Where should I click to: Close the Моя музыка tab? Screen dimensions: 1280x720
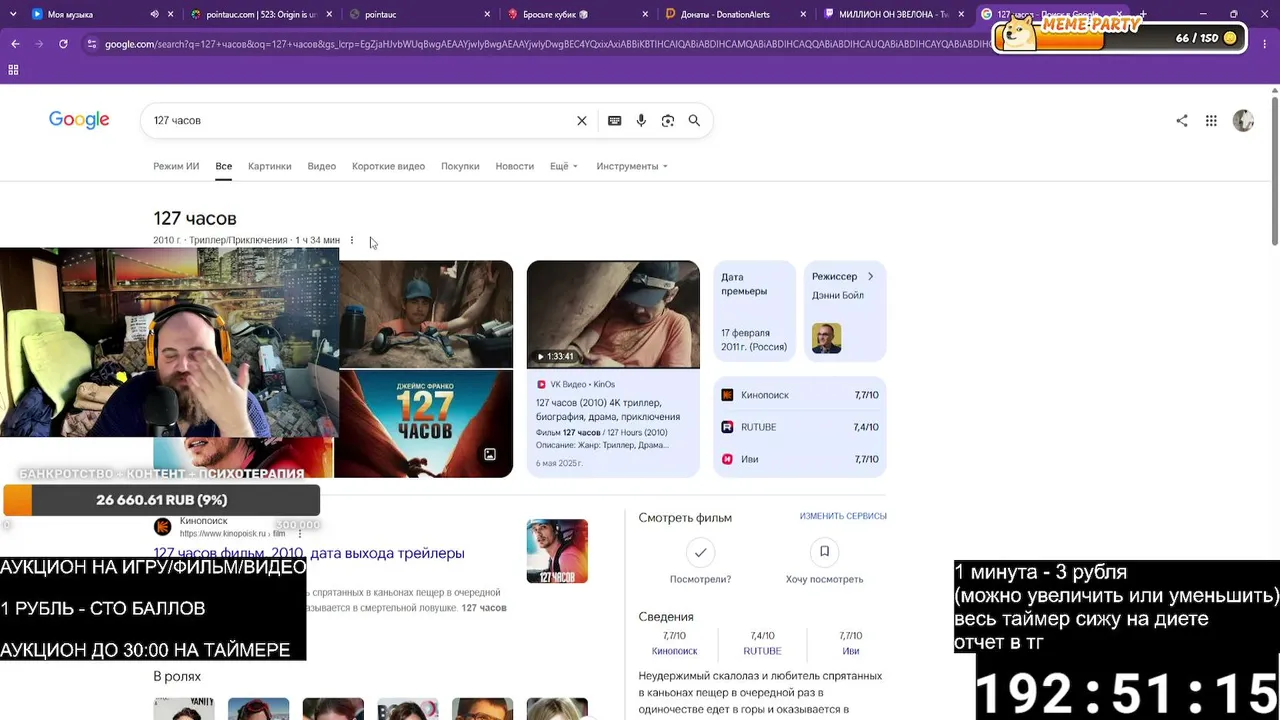171,15
